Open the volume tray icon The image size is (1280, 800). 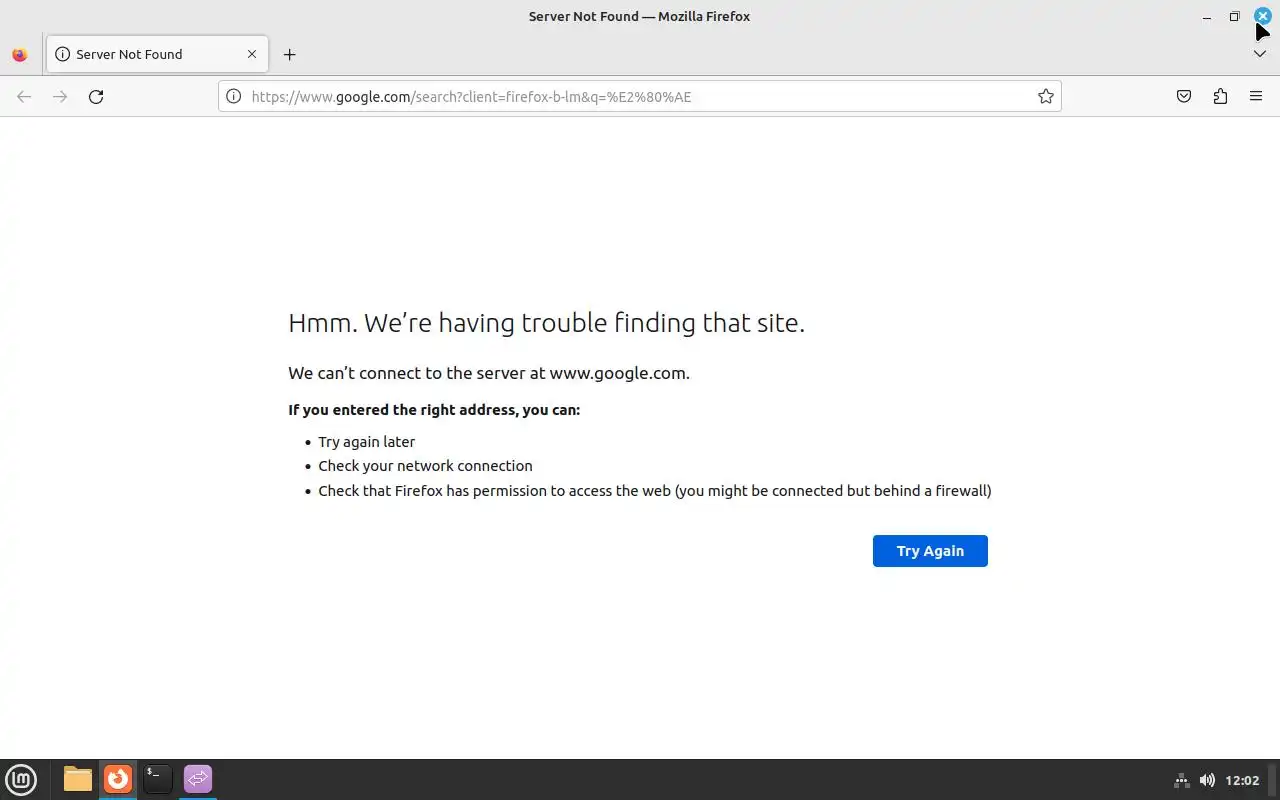[x=1207, y=780]
